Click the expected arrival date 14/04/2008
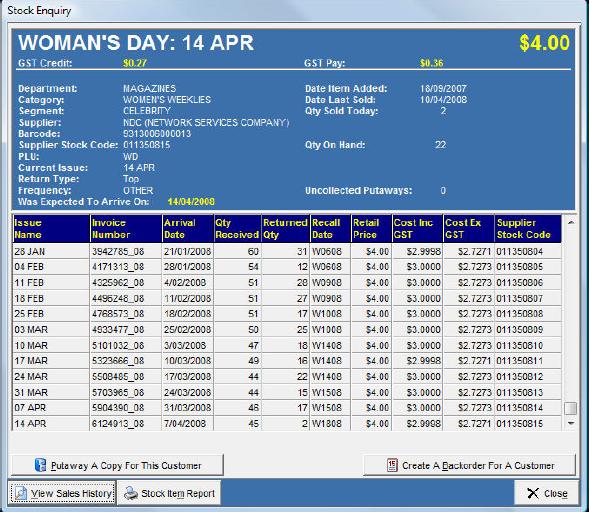 coord(191,202)
